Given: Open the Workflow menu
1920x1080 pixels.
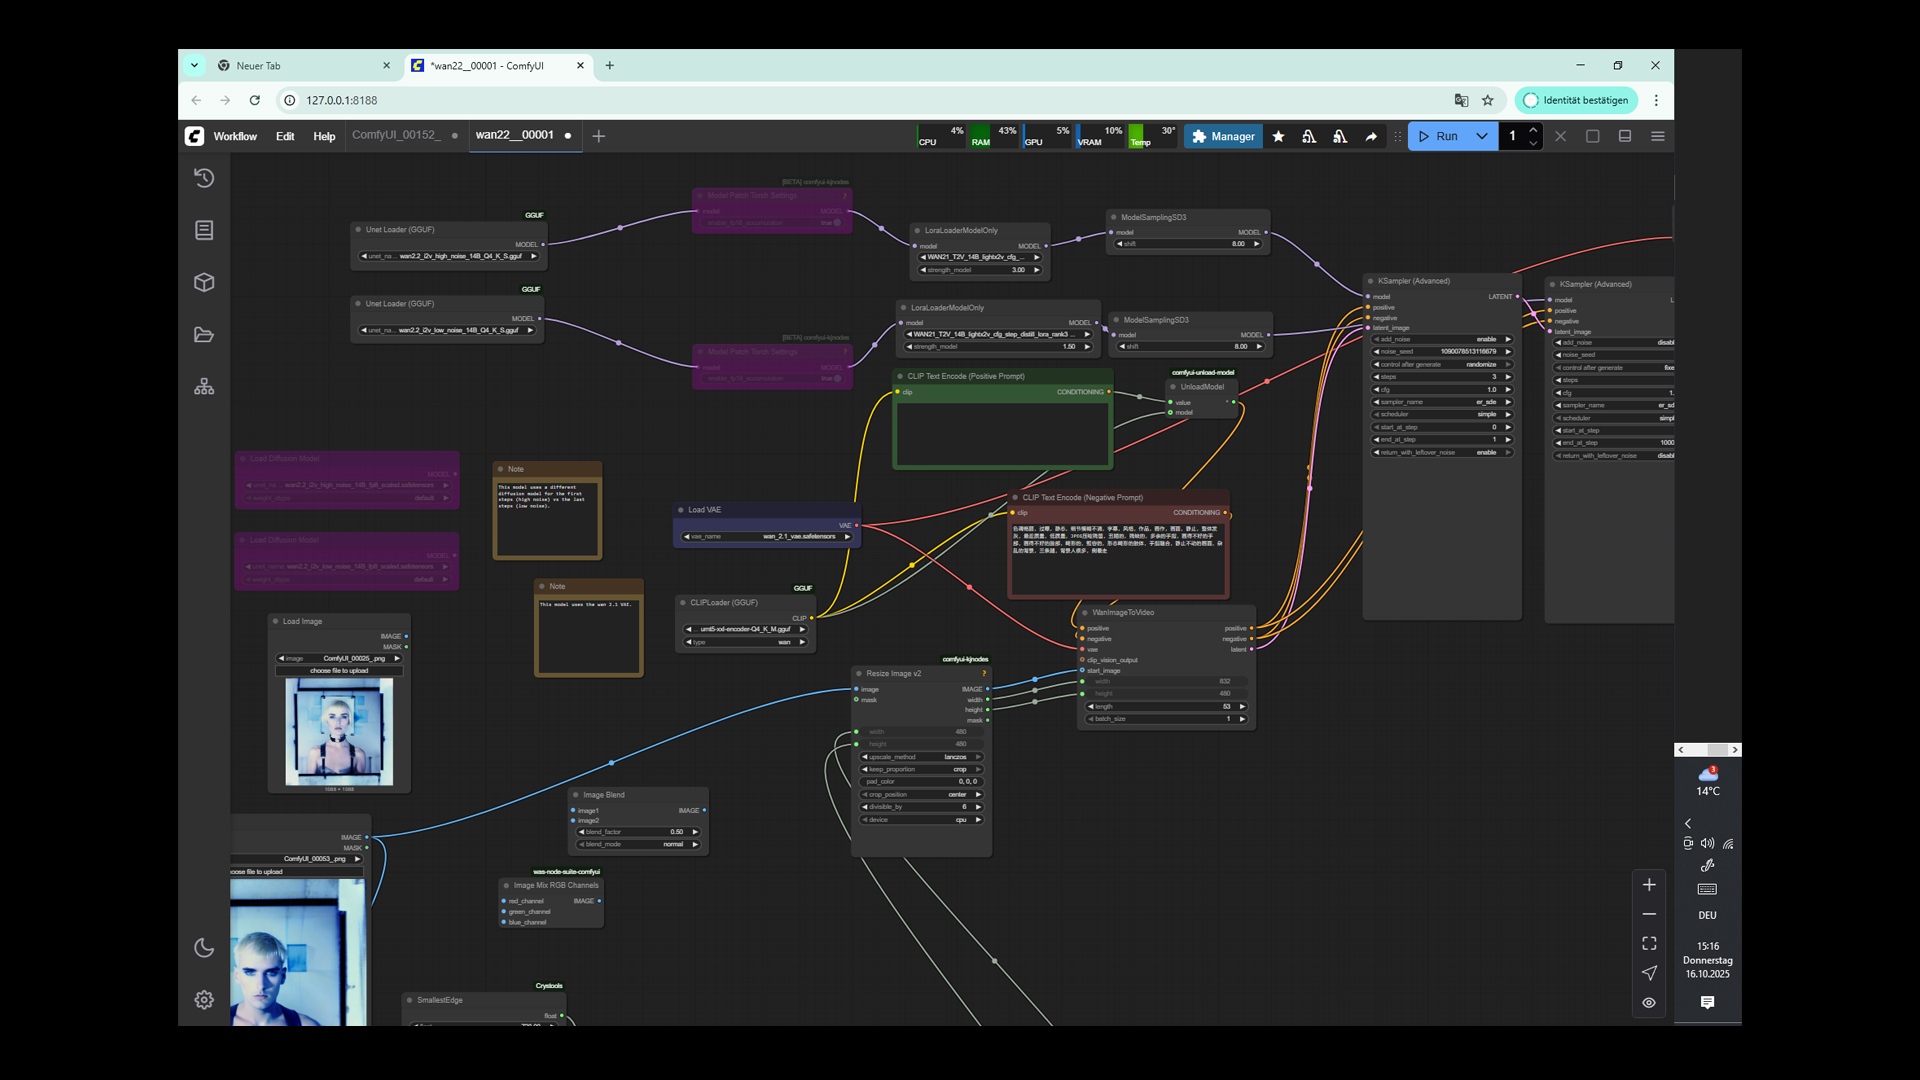Looking at the screenshot, I should [235, 136].
